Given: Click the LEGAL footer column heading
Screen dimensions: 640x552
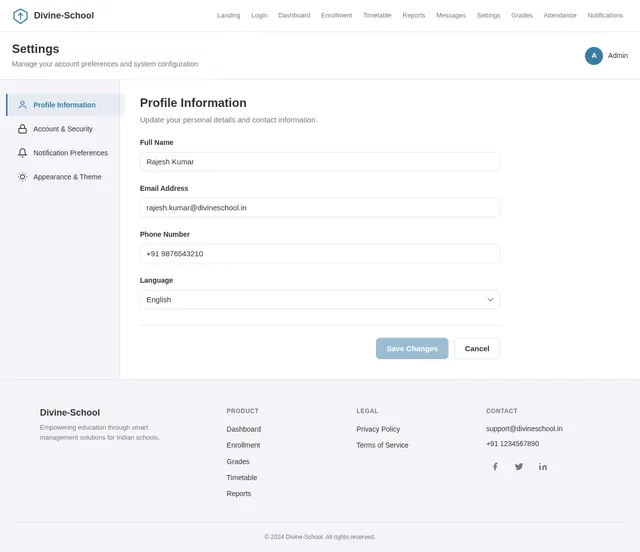Looking at the screenshot, I should (x=367, y=411).
